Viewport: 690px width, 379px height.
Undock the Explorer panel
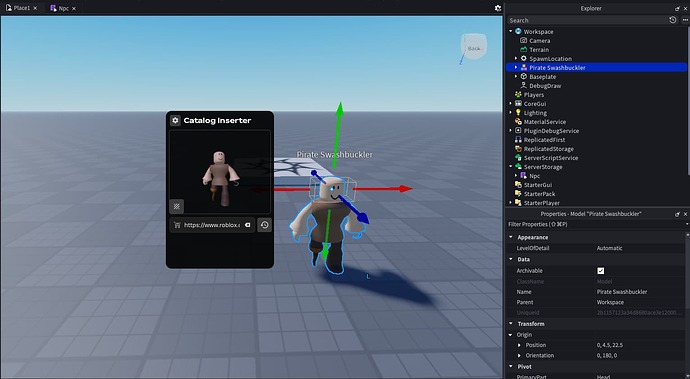[677, 8]
